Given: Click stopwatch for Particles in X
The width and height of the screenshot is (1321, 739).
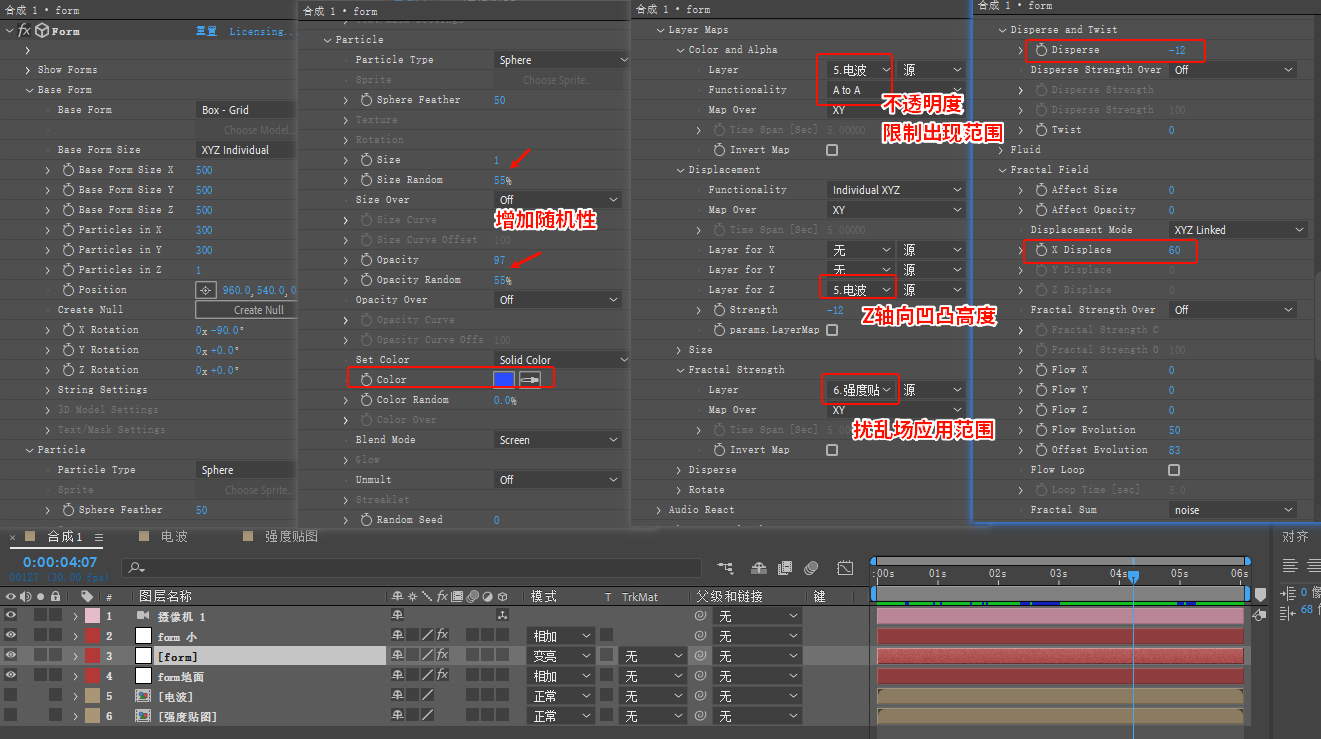Looking at the screenshot, I should pos(68,230).
